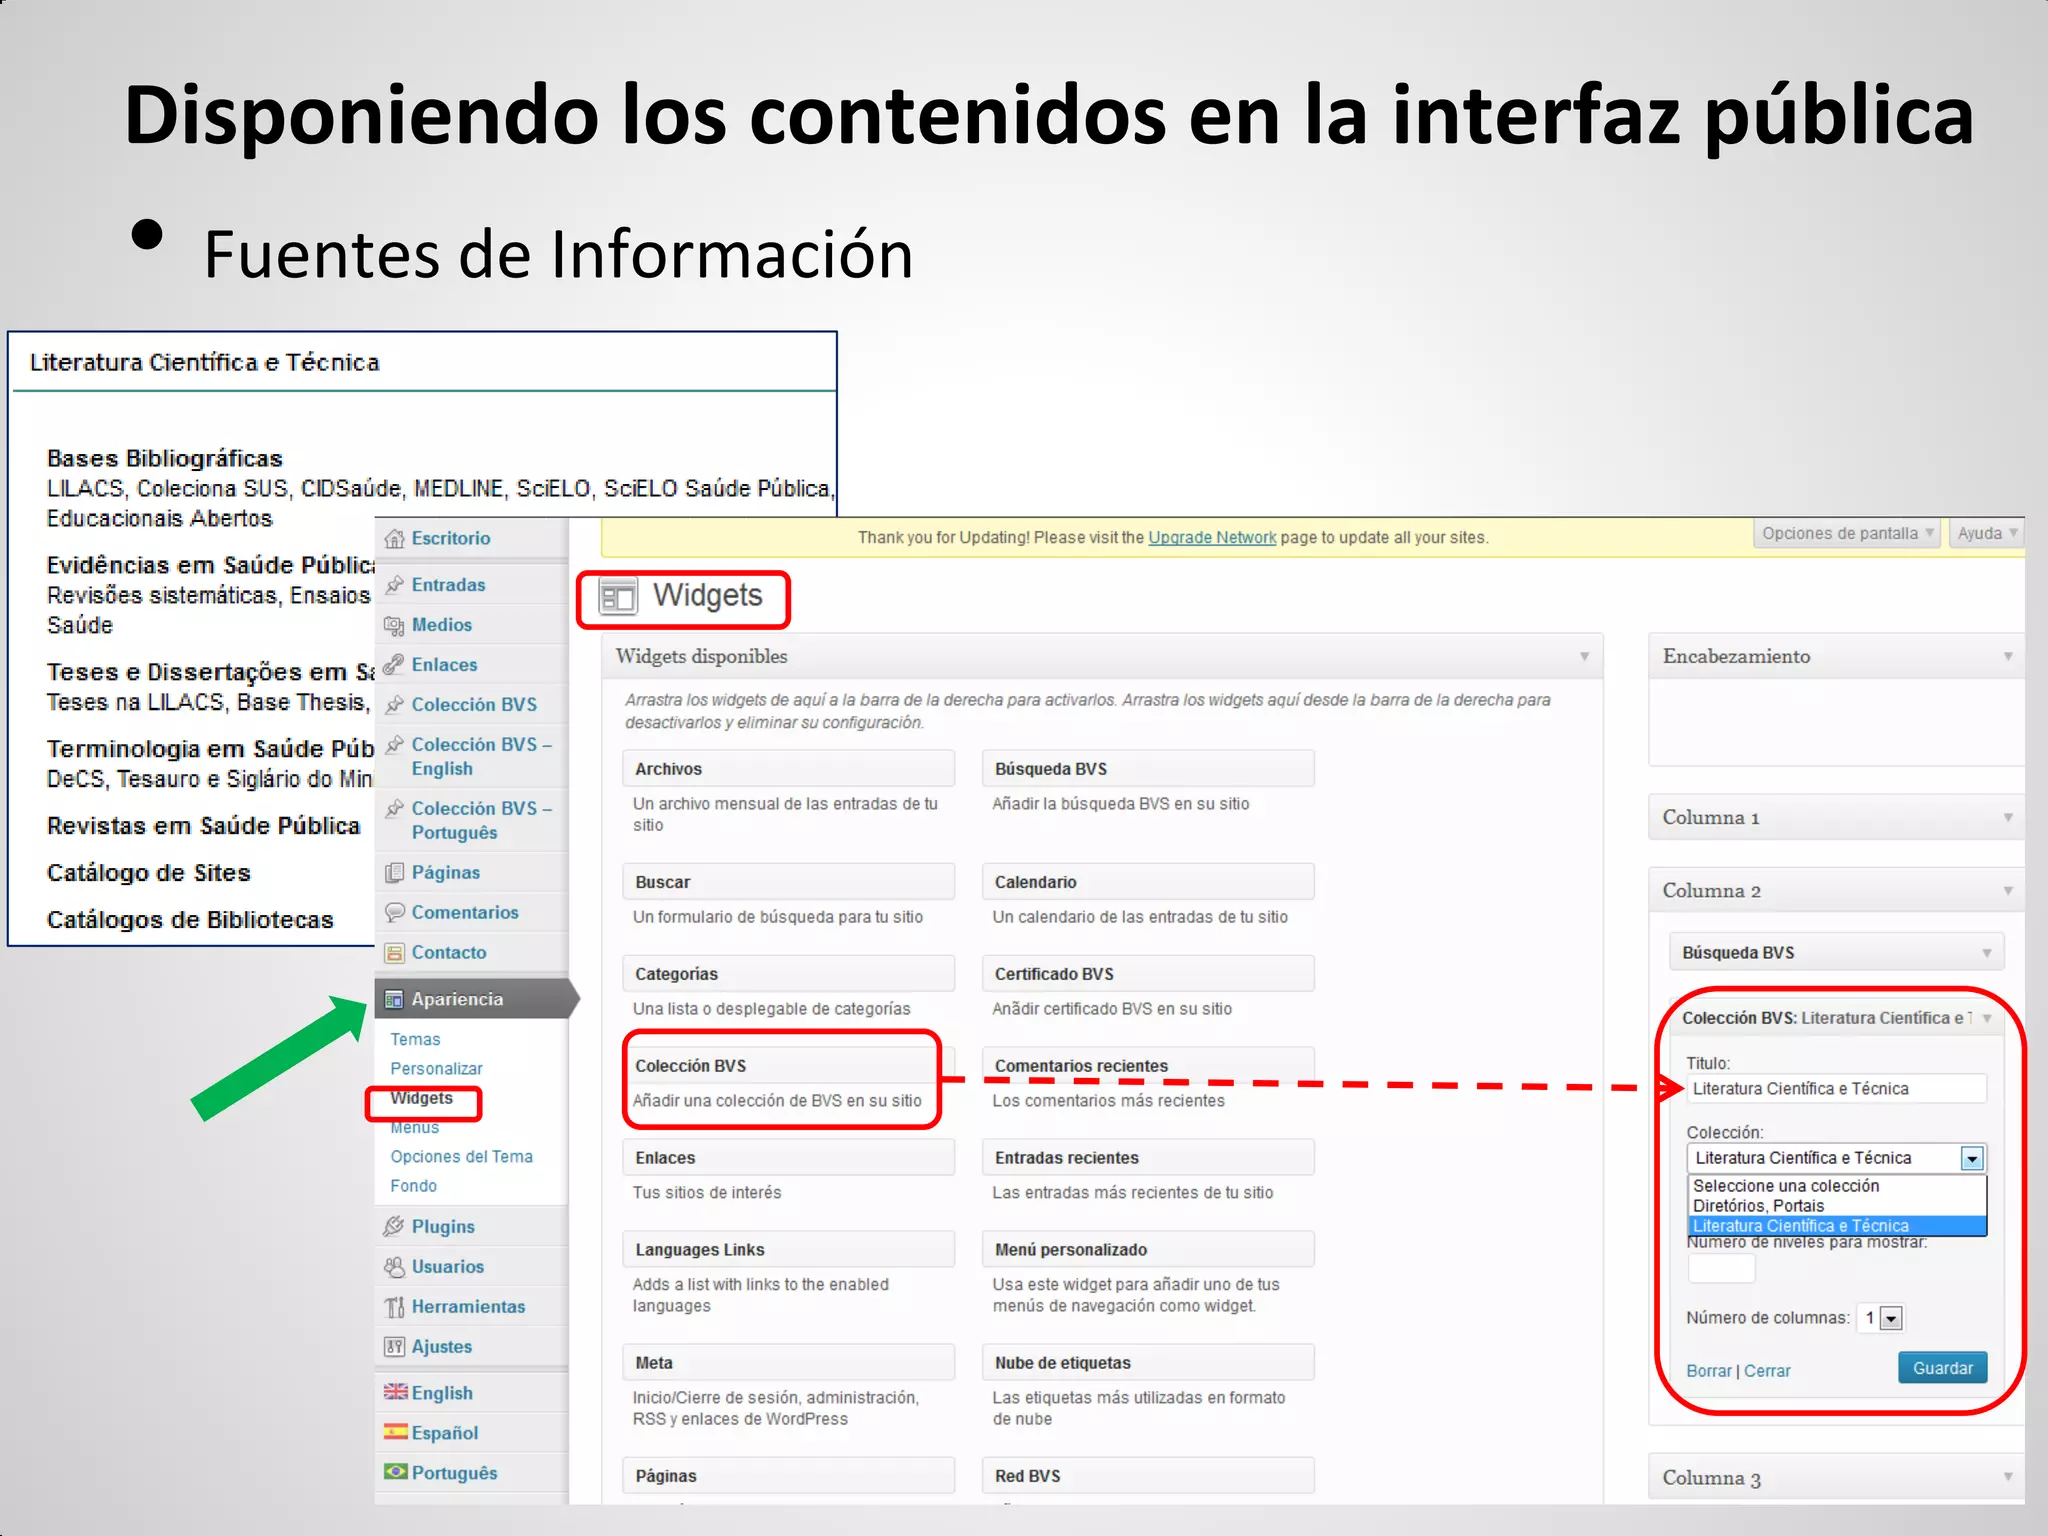2048x1536 pixels.
Task: Expand the Encabezamiento sidebar arrow
Action: pyautogui.click(x=2008, y=657)
